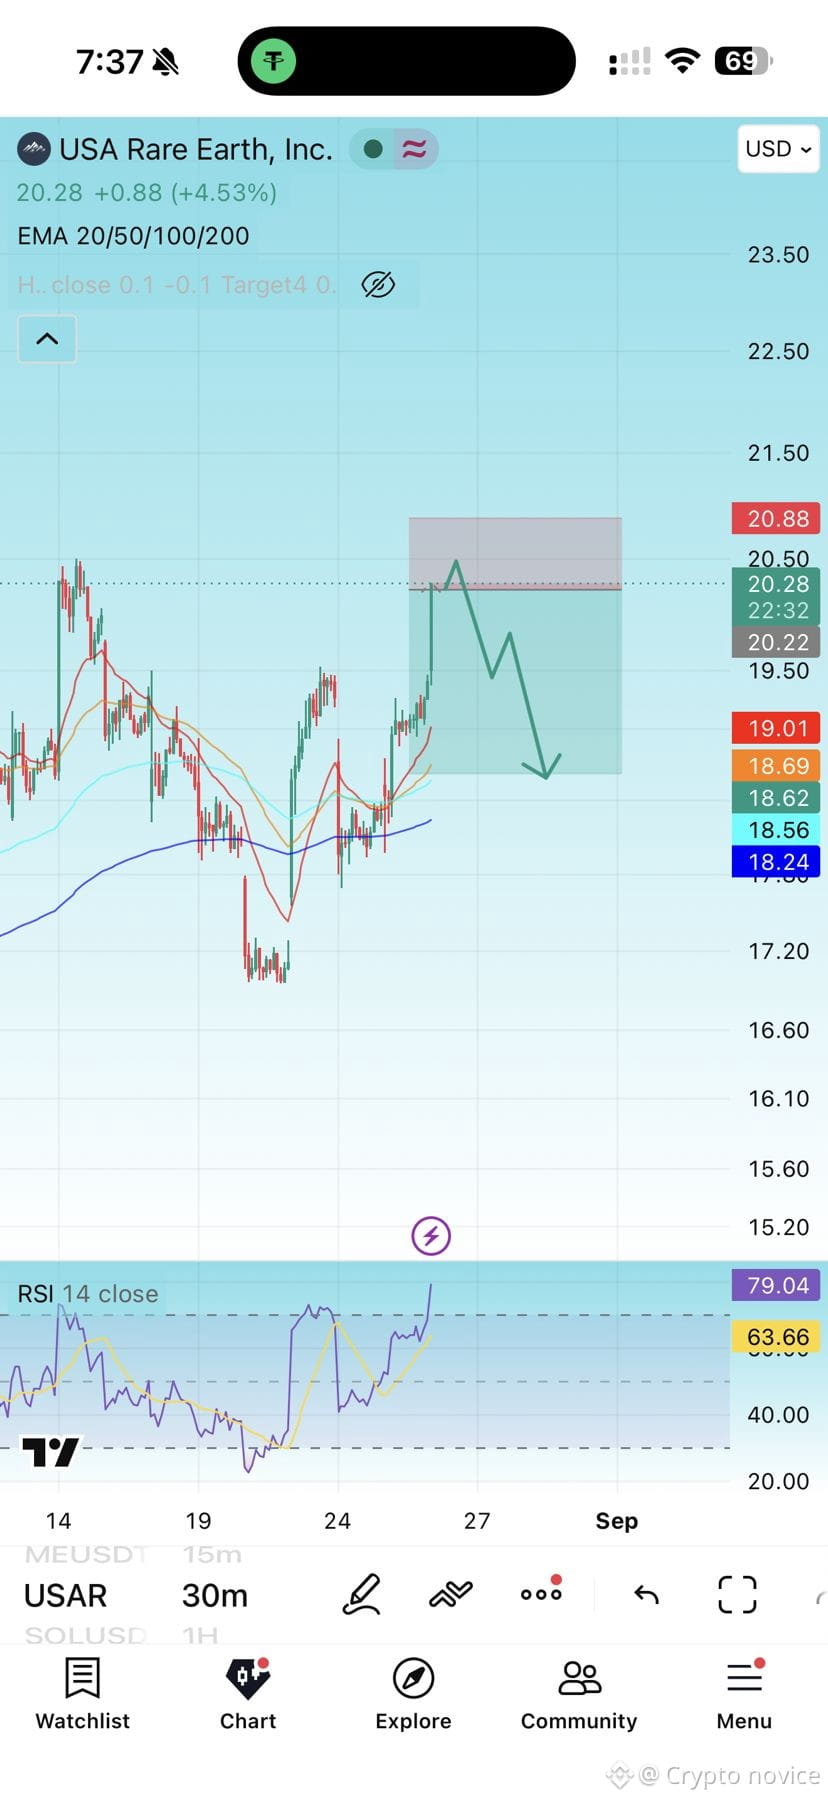The image size is (828, 1800).
Task: Tap the red 20.88 stop price label
Action: 777,518
